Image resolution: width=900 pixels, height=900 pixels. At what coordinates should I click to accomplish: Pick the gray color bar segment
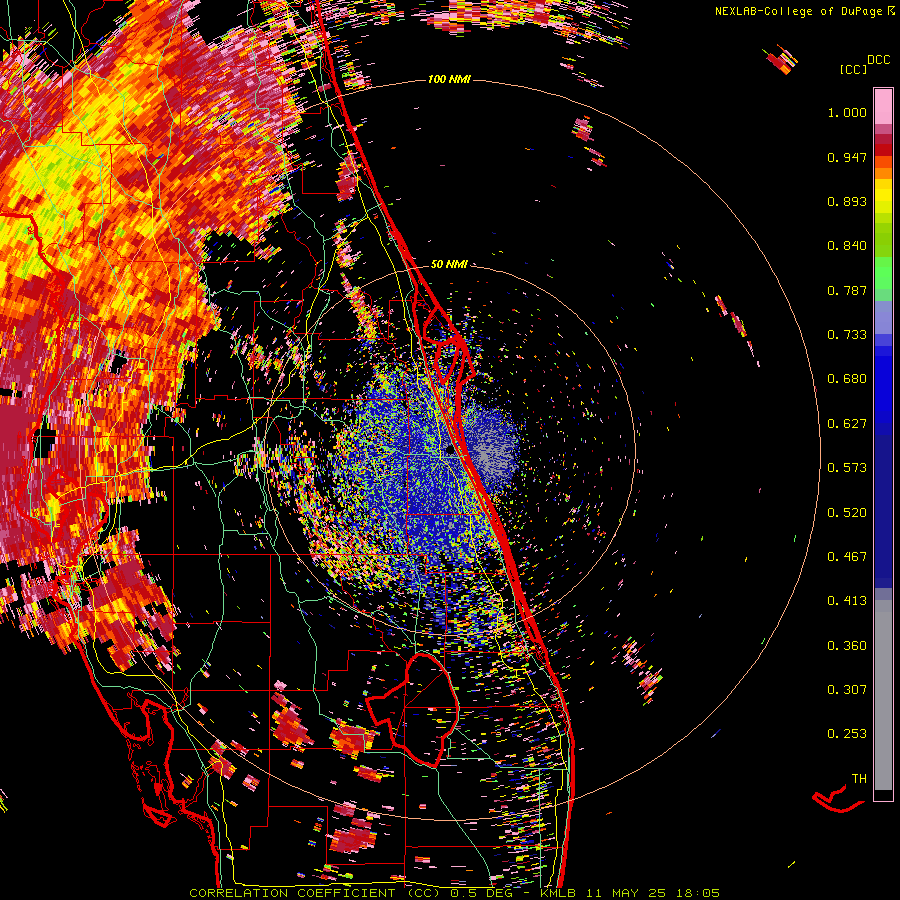click(x=883, y=695)
